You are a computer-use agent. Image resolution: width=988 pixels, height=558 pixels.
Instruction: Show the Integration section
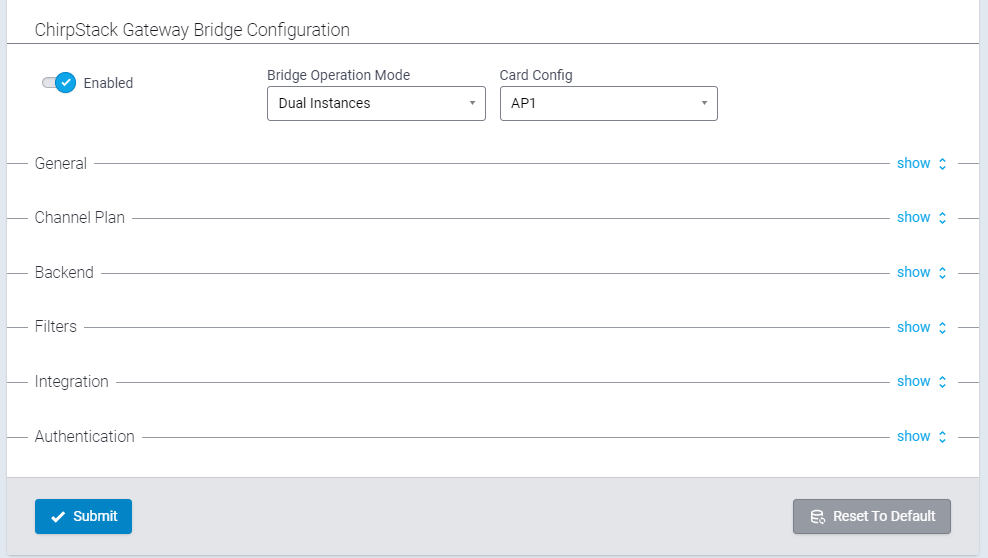coord(913,381)
